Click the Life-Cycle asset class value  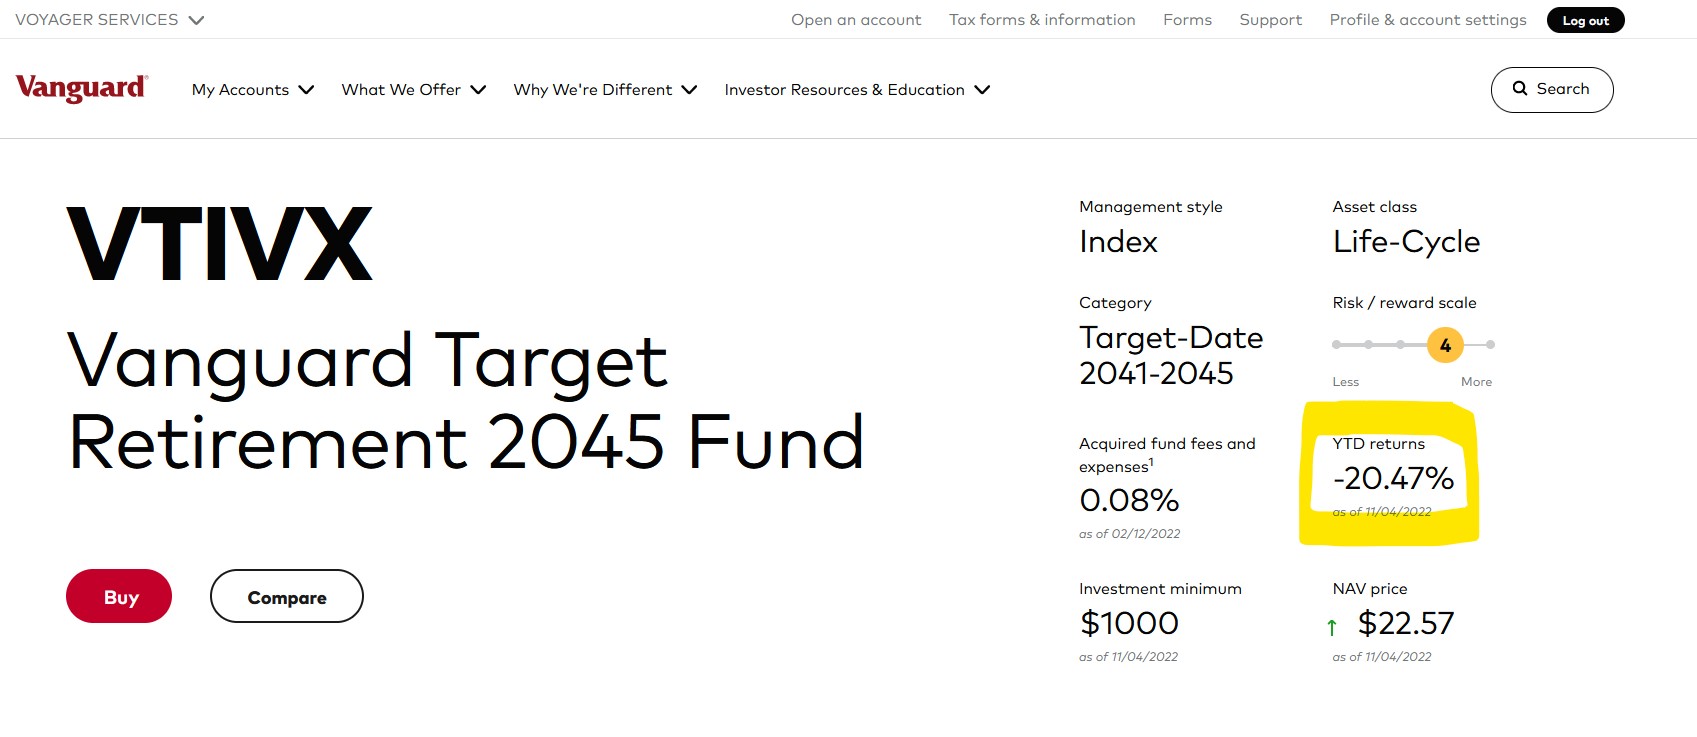1406,242
